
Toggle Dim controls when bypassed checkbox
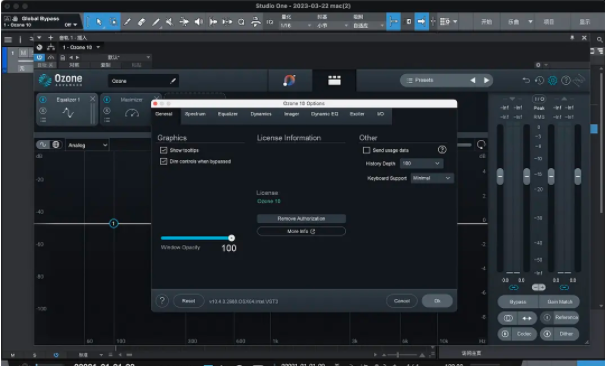point(164,161)
